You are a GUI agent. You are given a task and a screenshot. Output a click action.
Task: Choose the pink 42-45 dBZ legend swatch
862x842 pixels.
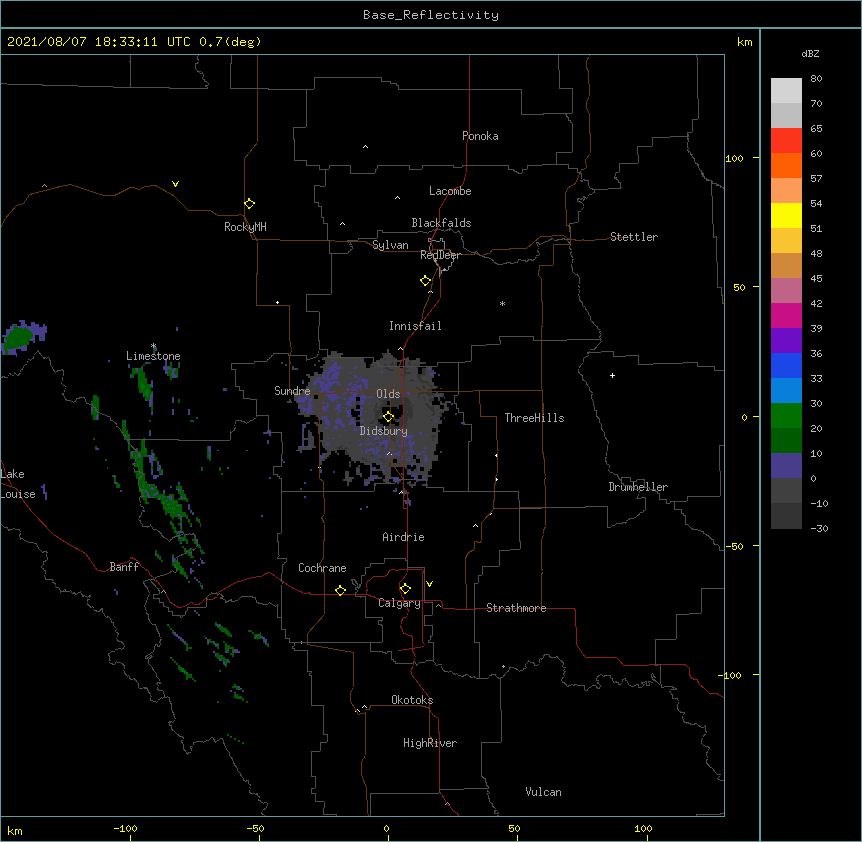point(786,291)
